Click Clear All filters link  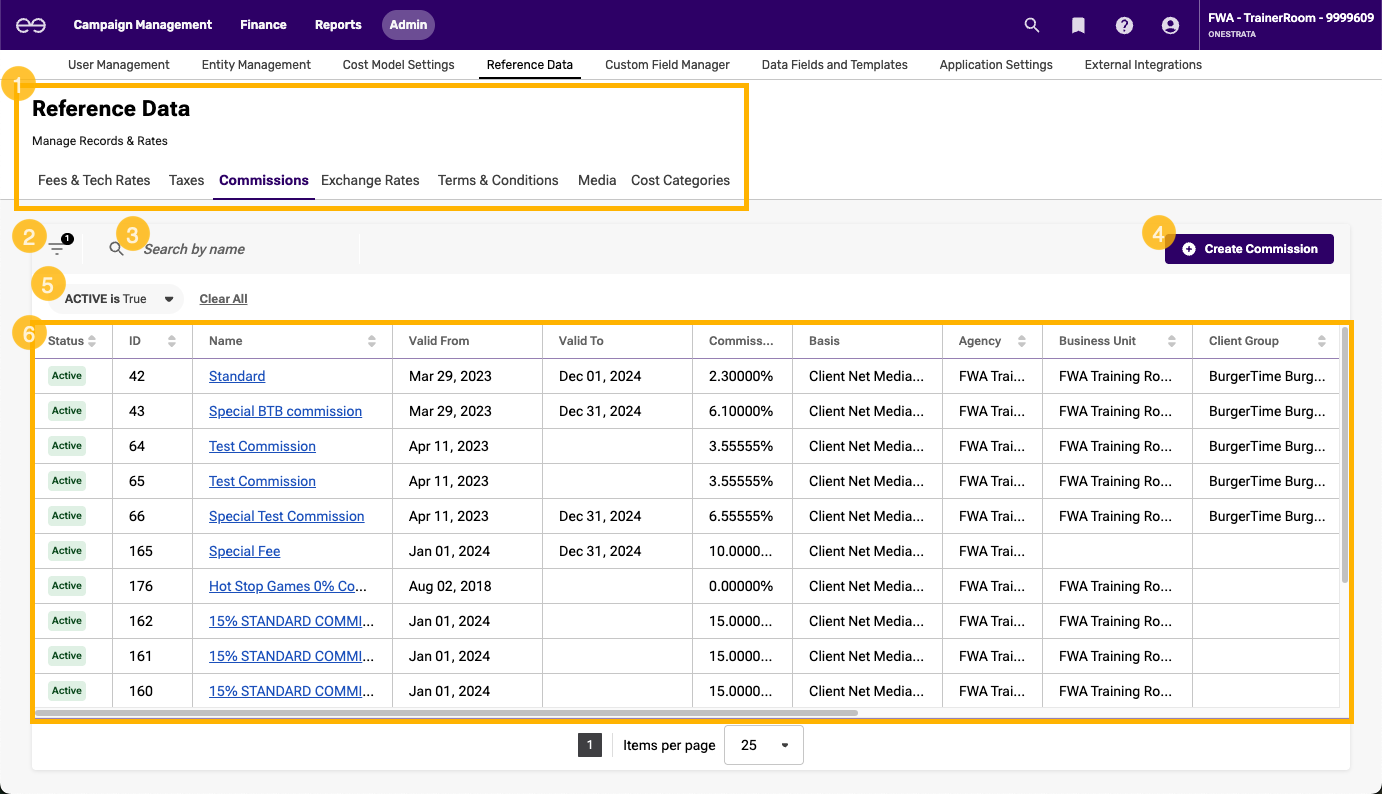click(x=223, y=299)
